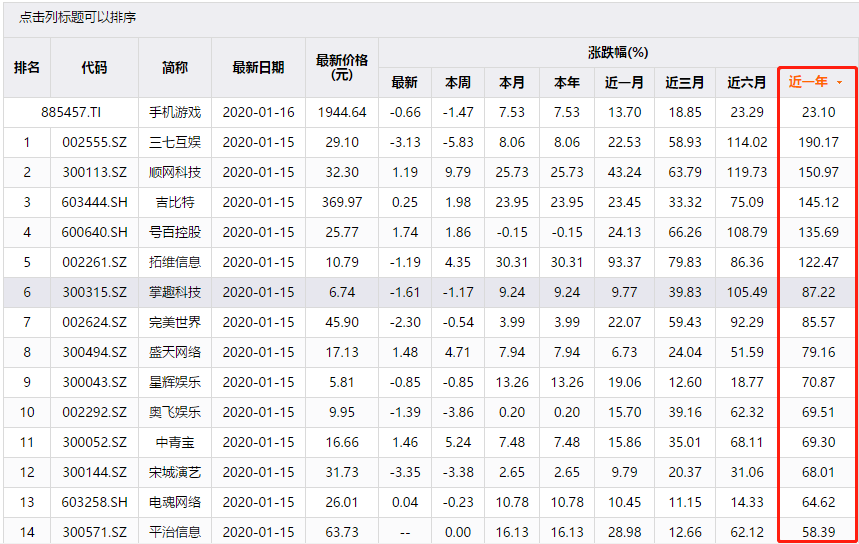Image resolution: width=859 pixels, height=544 pixels.
Task: Select 顺网科技 row name
Action: [175, 173]
